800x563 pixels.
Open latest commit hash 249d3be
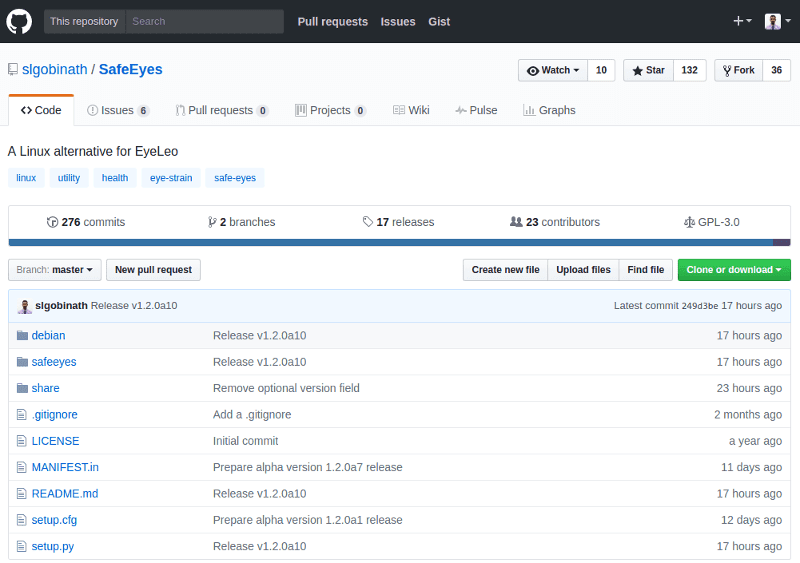click(700, 306)
